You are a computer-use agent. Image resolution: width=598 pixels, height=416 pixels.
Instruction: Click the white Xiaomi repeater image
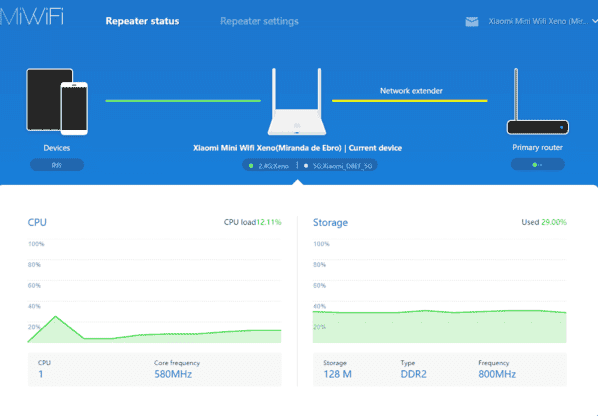pyautogui.click(x=297, y=102)
